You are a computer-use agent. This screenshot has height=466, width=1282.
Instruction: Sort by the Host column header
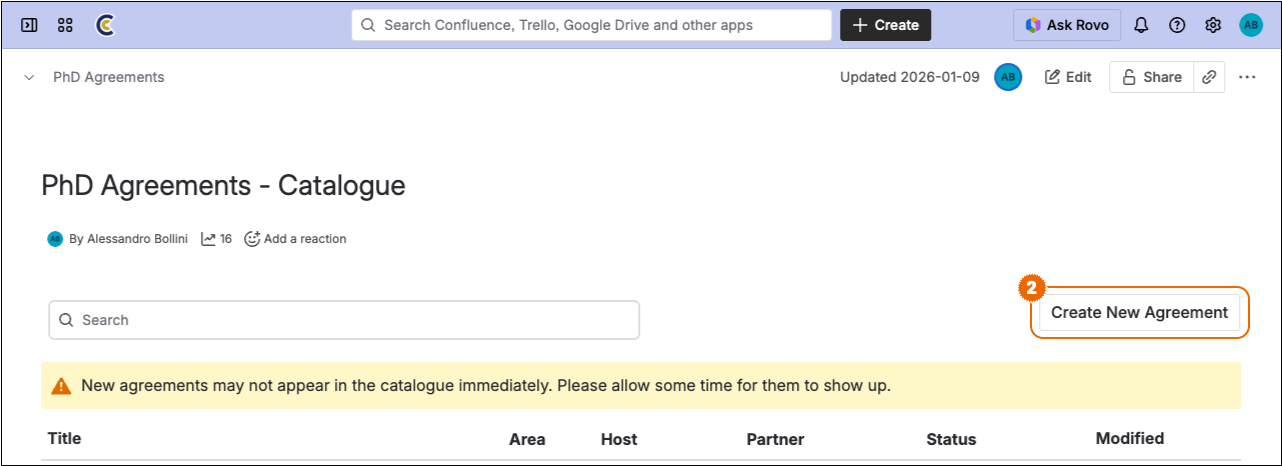click(619, 439)
